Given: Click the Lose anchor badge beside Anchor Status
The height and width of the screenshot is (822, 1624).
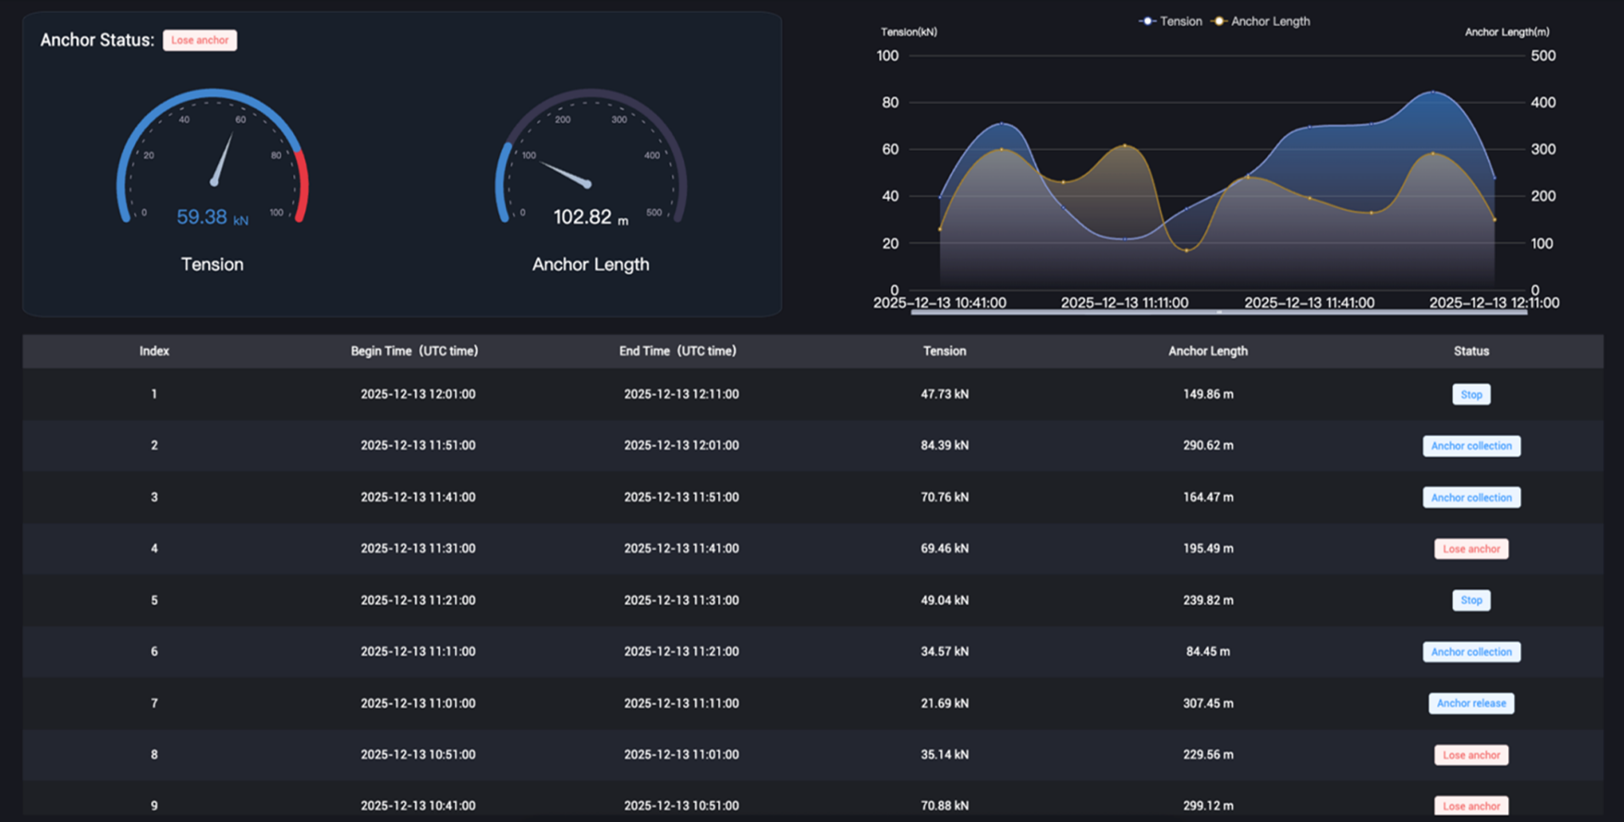Looking at the screenshot, I should [x=200, y=40].
